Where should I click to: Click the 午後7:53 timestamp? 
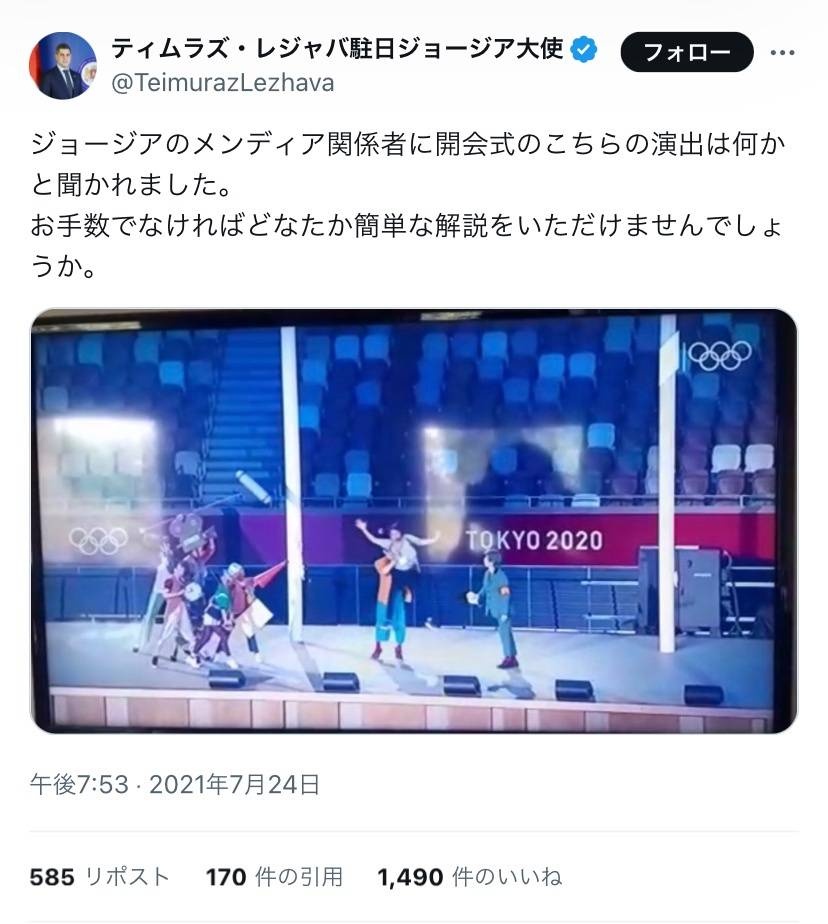(x=79, y=784)
